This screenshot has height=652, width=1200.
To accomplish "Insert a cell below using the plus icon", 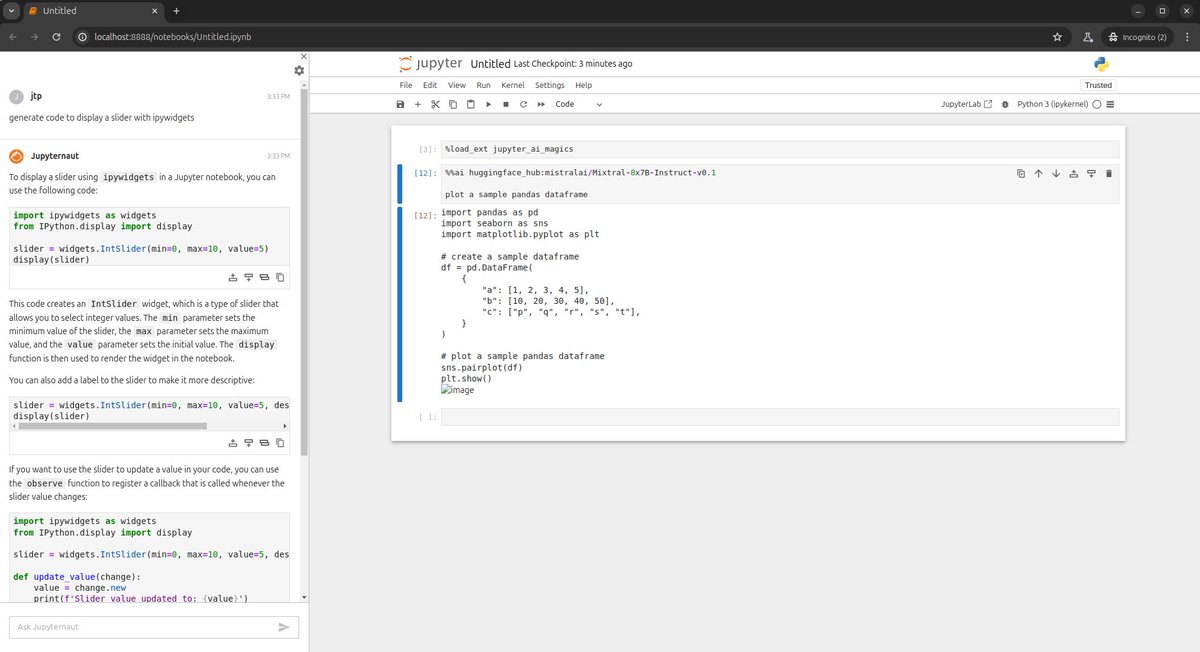I will pyautogui.click(x=418, y=104).
